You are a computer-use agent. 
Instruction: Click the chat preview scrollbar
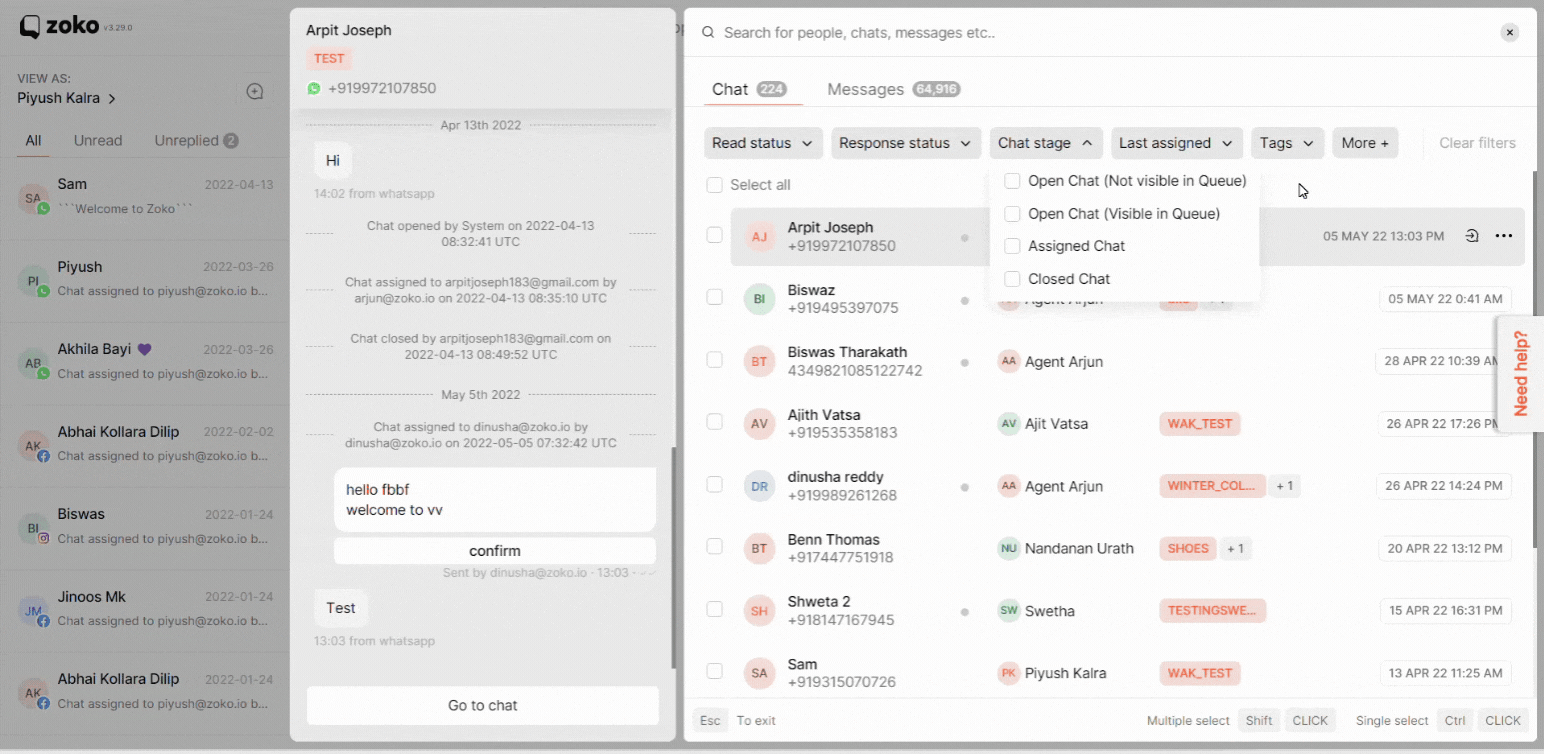[x=673, y=558]
